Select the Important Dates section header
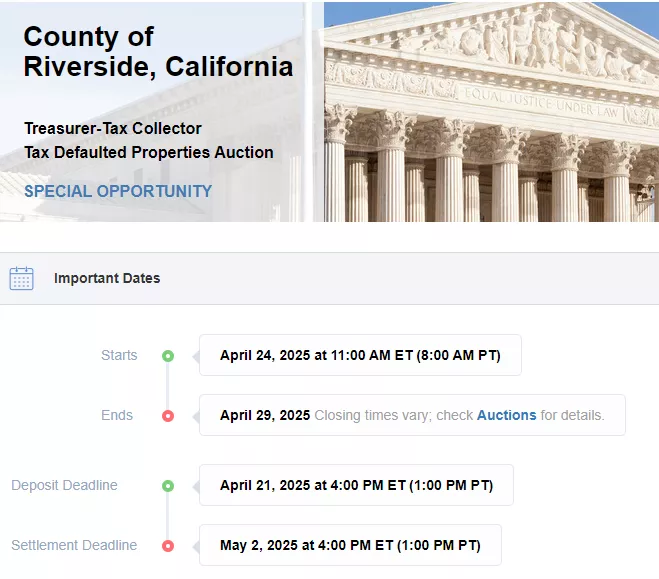659x579 pixels. [x=107, y=279]
